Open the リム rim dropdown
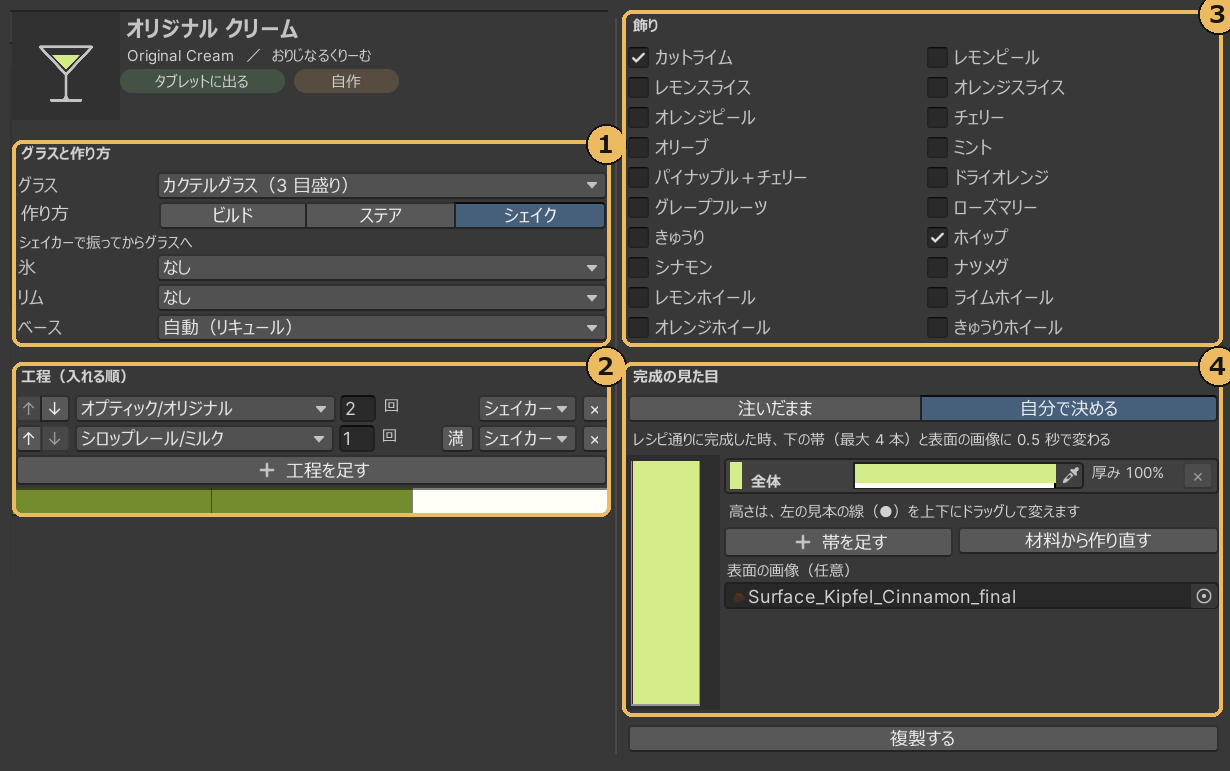Viewport: 1230px width, 771px height. (381, 297)
